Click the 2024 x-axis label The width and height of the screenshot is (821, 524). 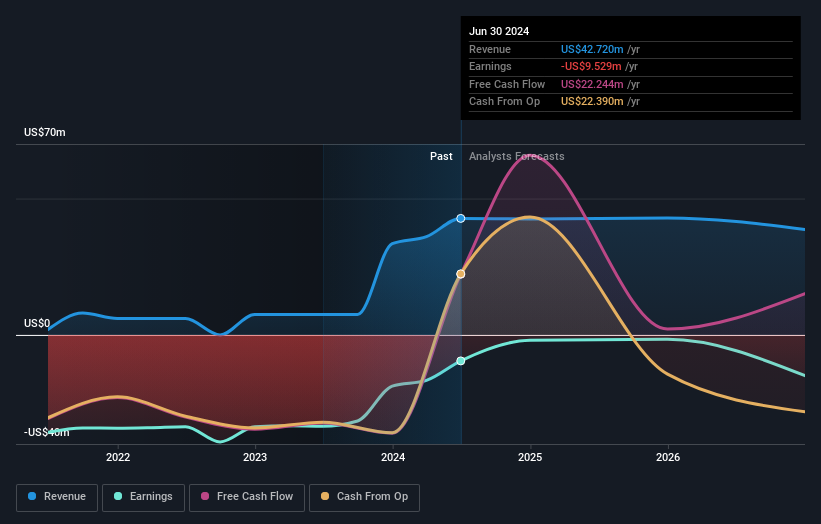393,457
